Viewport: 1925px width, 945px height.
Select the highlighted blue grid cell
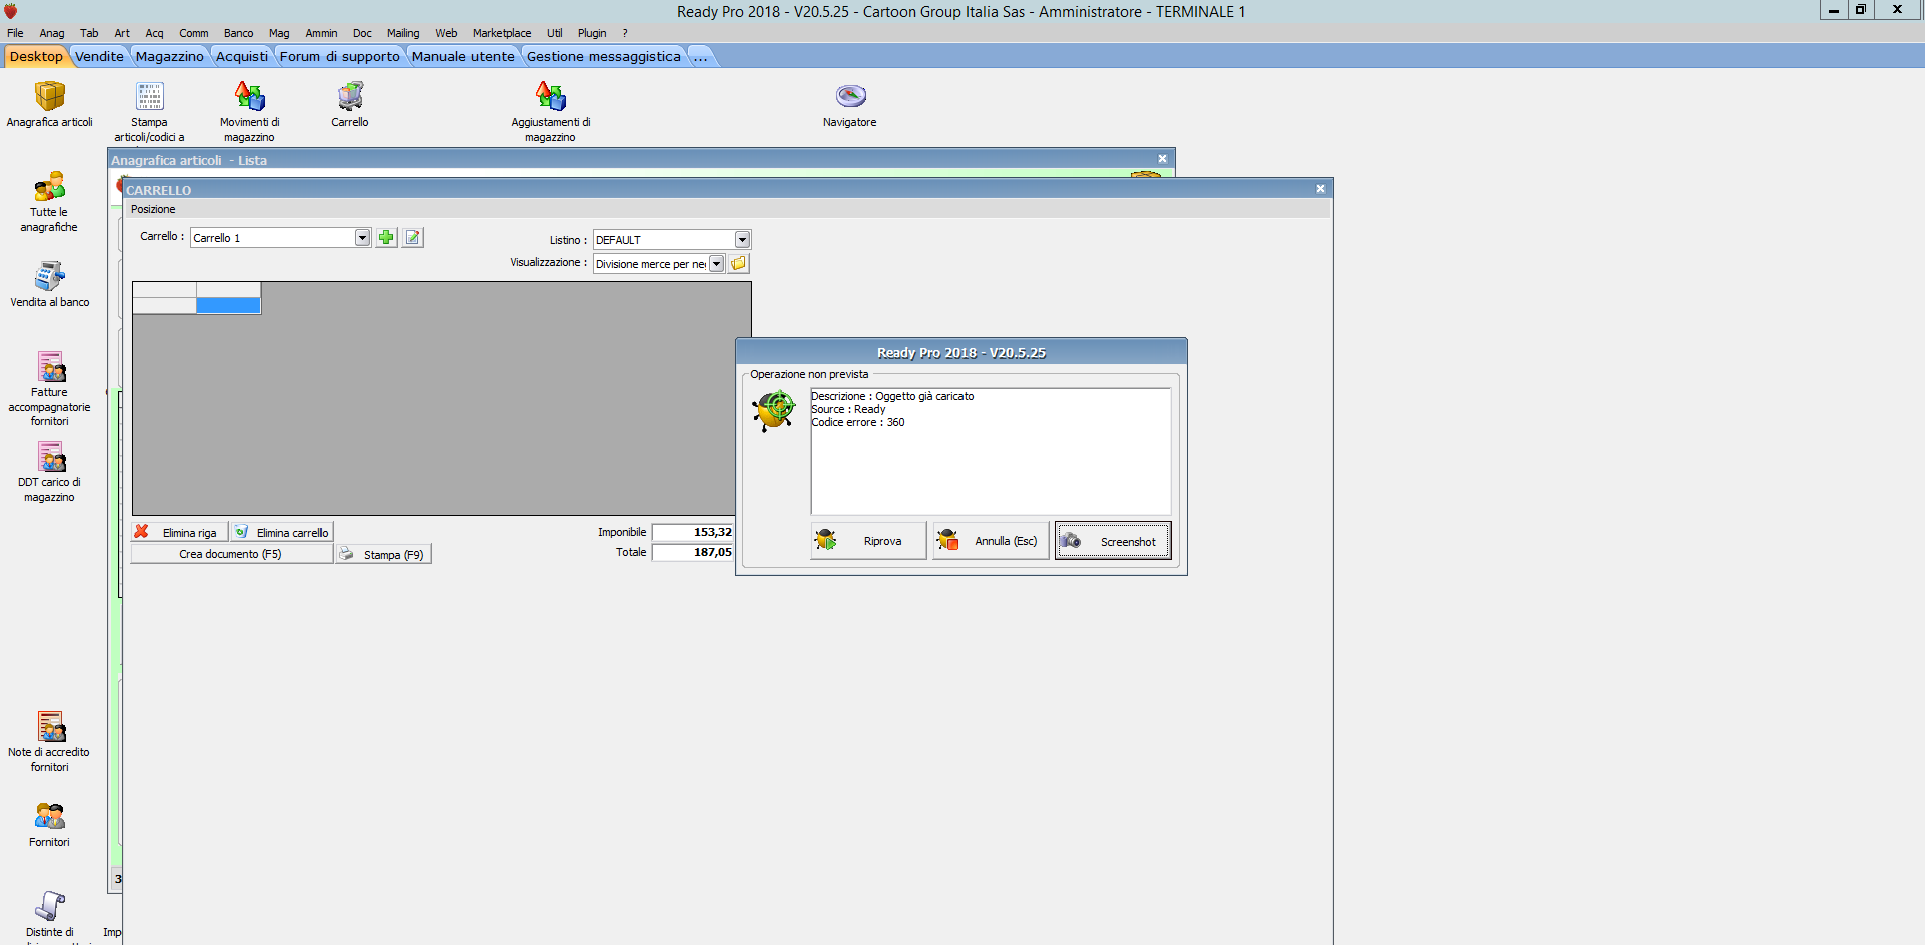[228, 306]
